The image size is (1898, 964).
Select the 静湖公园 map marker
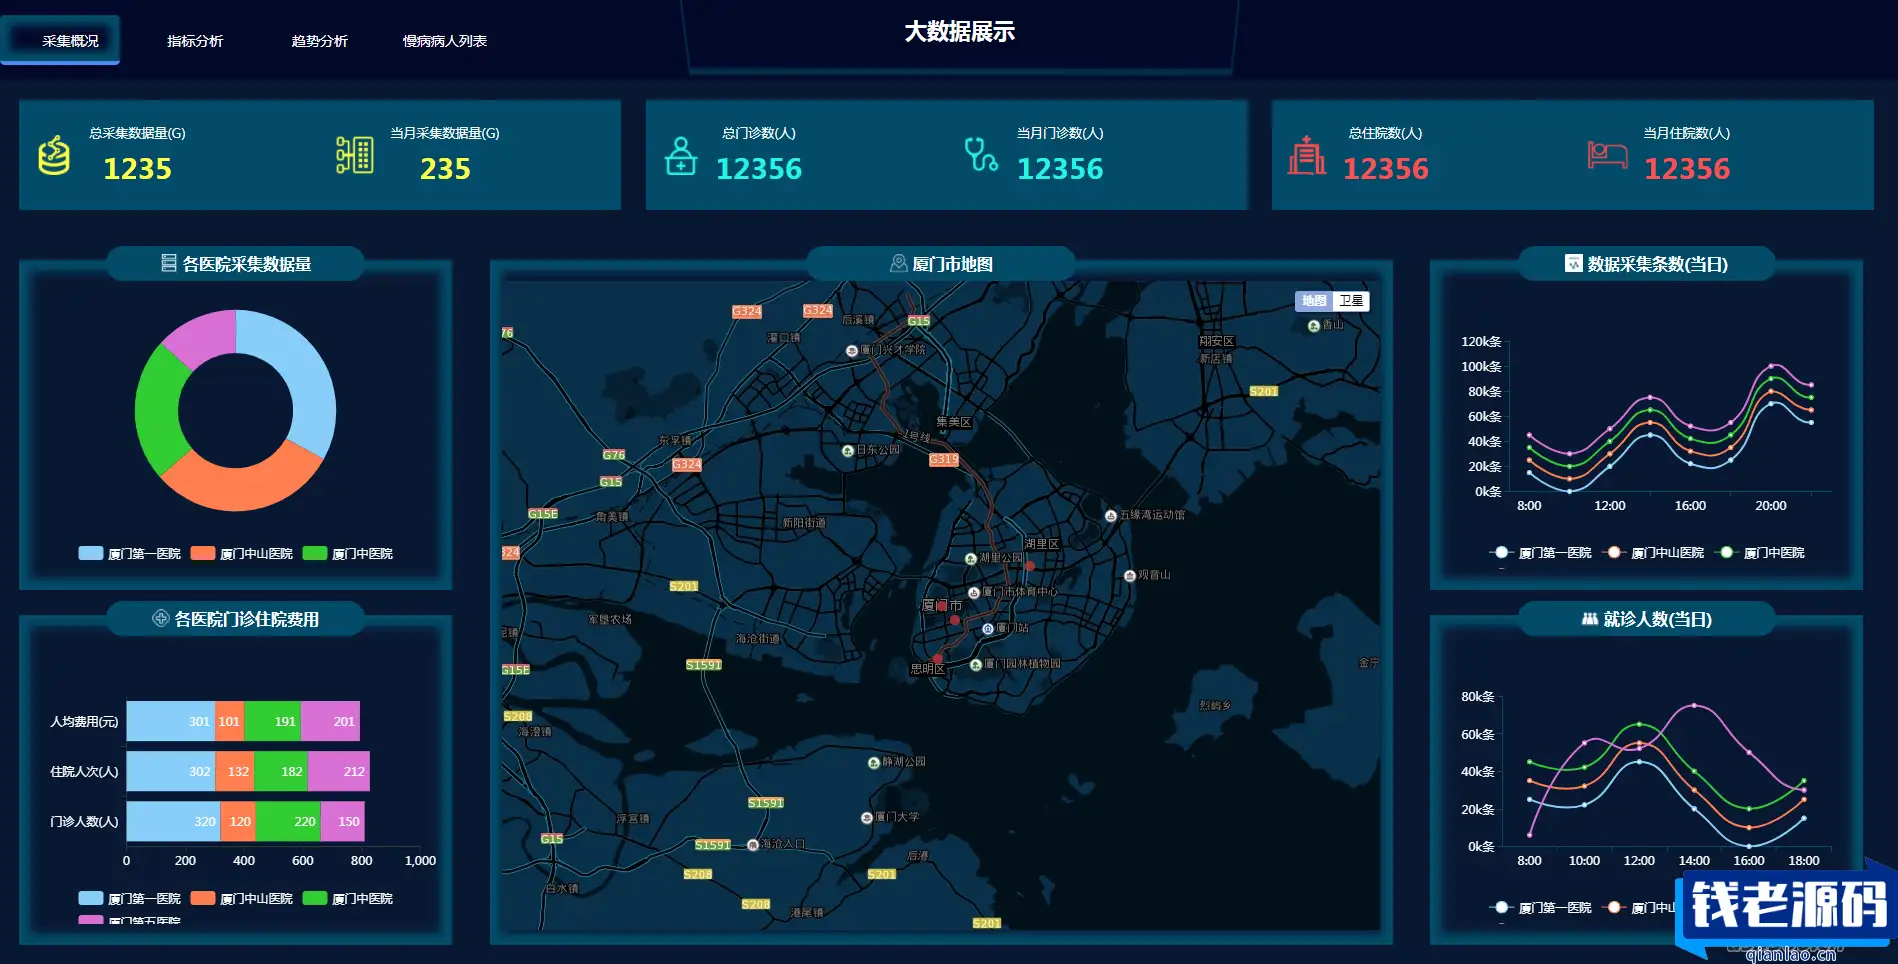pyautogui.click(x=874, y=763)
